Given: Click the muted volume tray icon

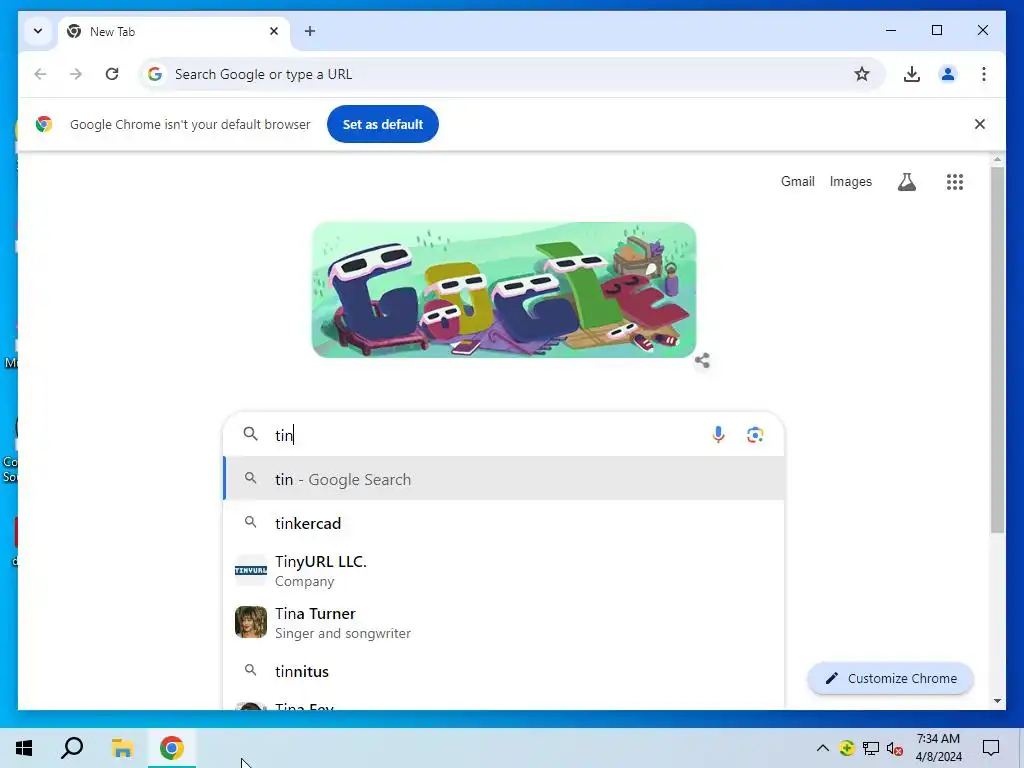Looking at the screenshot, I should (x=895, y=748).
